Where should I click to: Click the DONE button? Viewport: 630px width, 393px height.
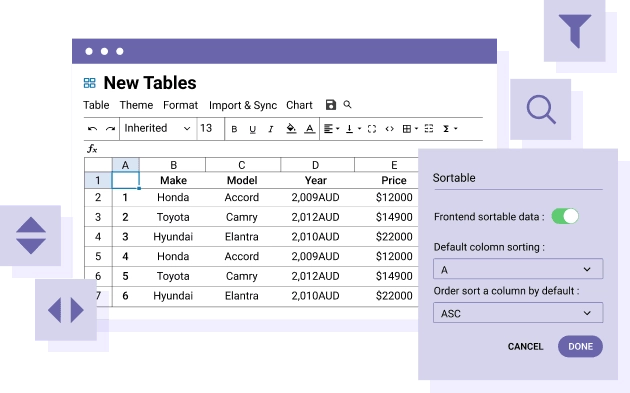[x=580, y=346]
